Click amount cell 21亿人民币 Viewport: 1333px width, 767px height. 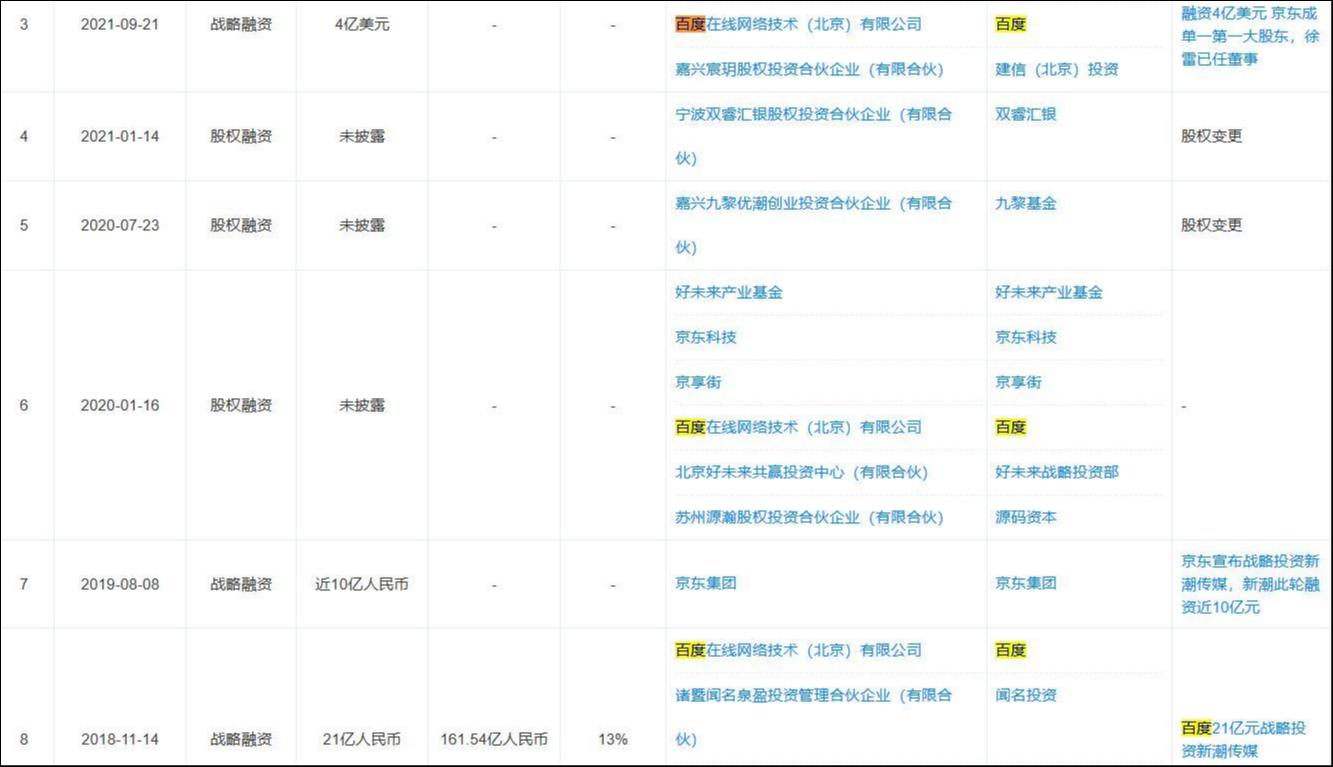click(x=362, y=740)
